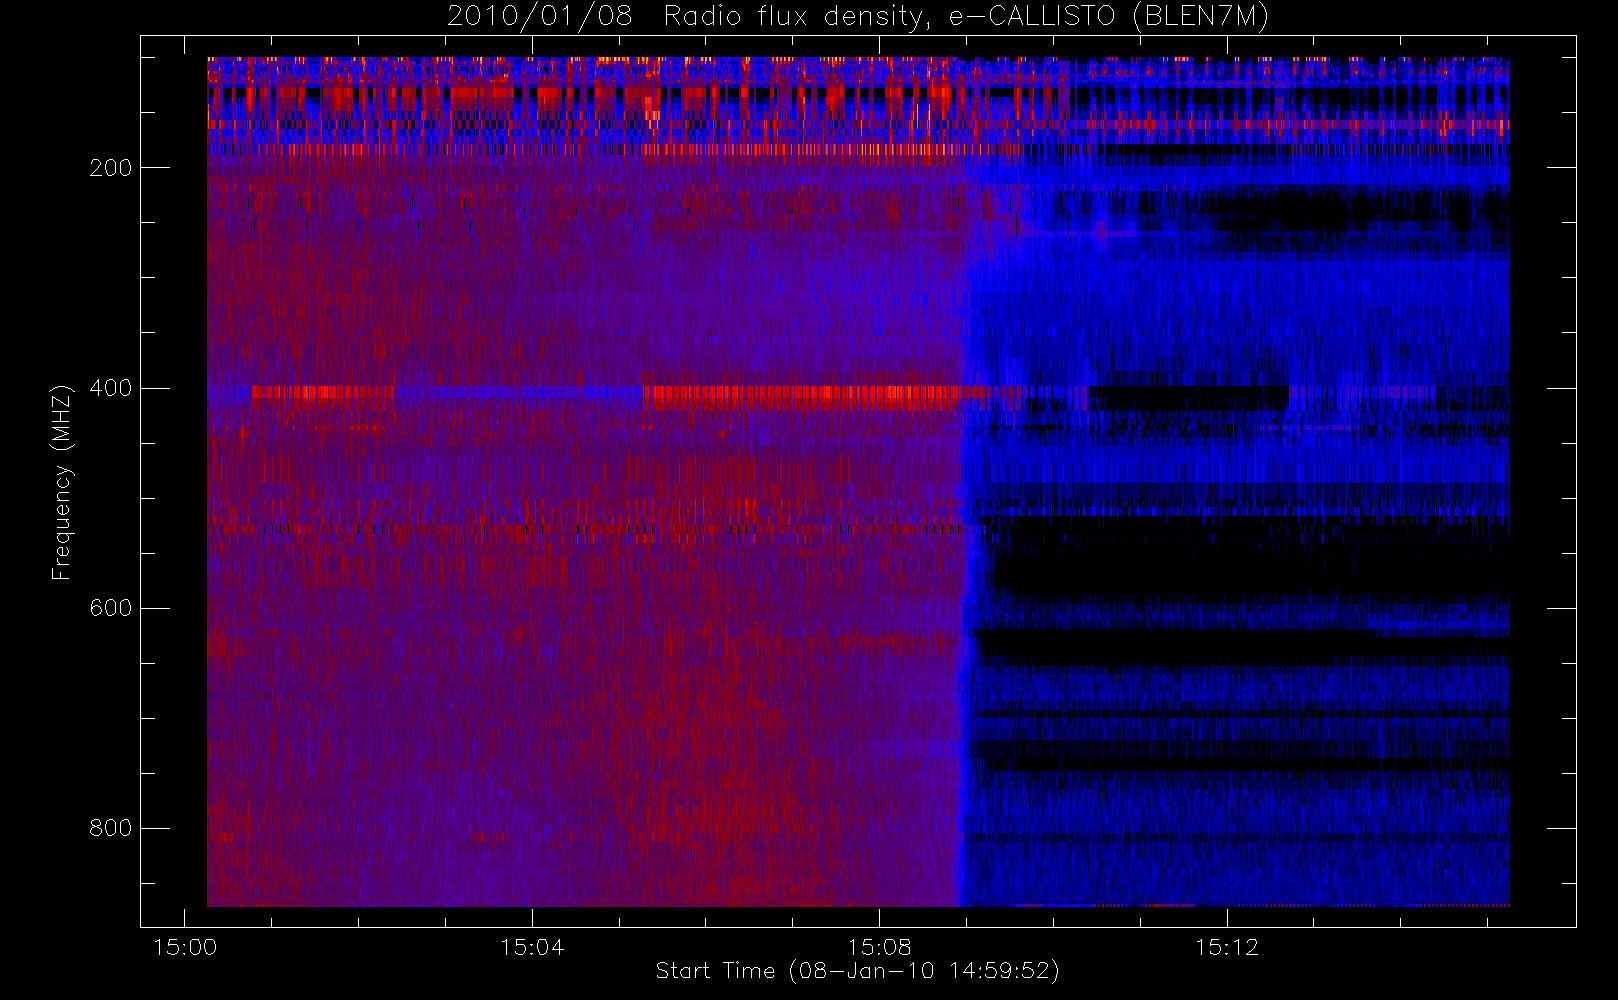Click the 15:04 time tick label
1618x1000 pixels.
point(532,947)
